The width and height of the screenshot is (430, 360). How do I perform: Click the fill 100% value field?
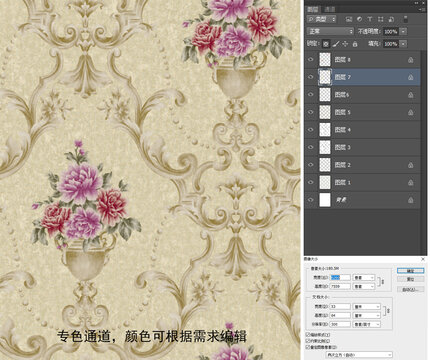coord(391,44)
